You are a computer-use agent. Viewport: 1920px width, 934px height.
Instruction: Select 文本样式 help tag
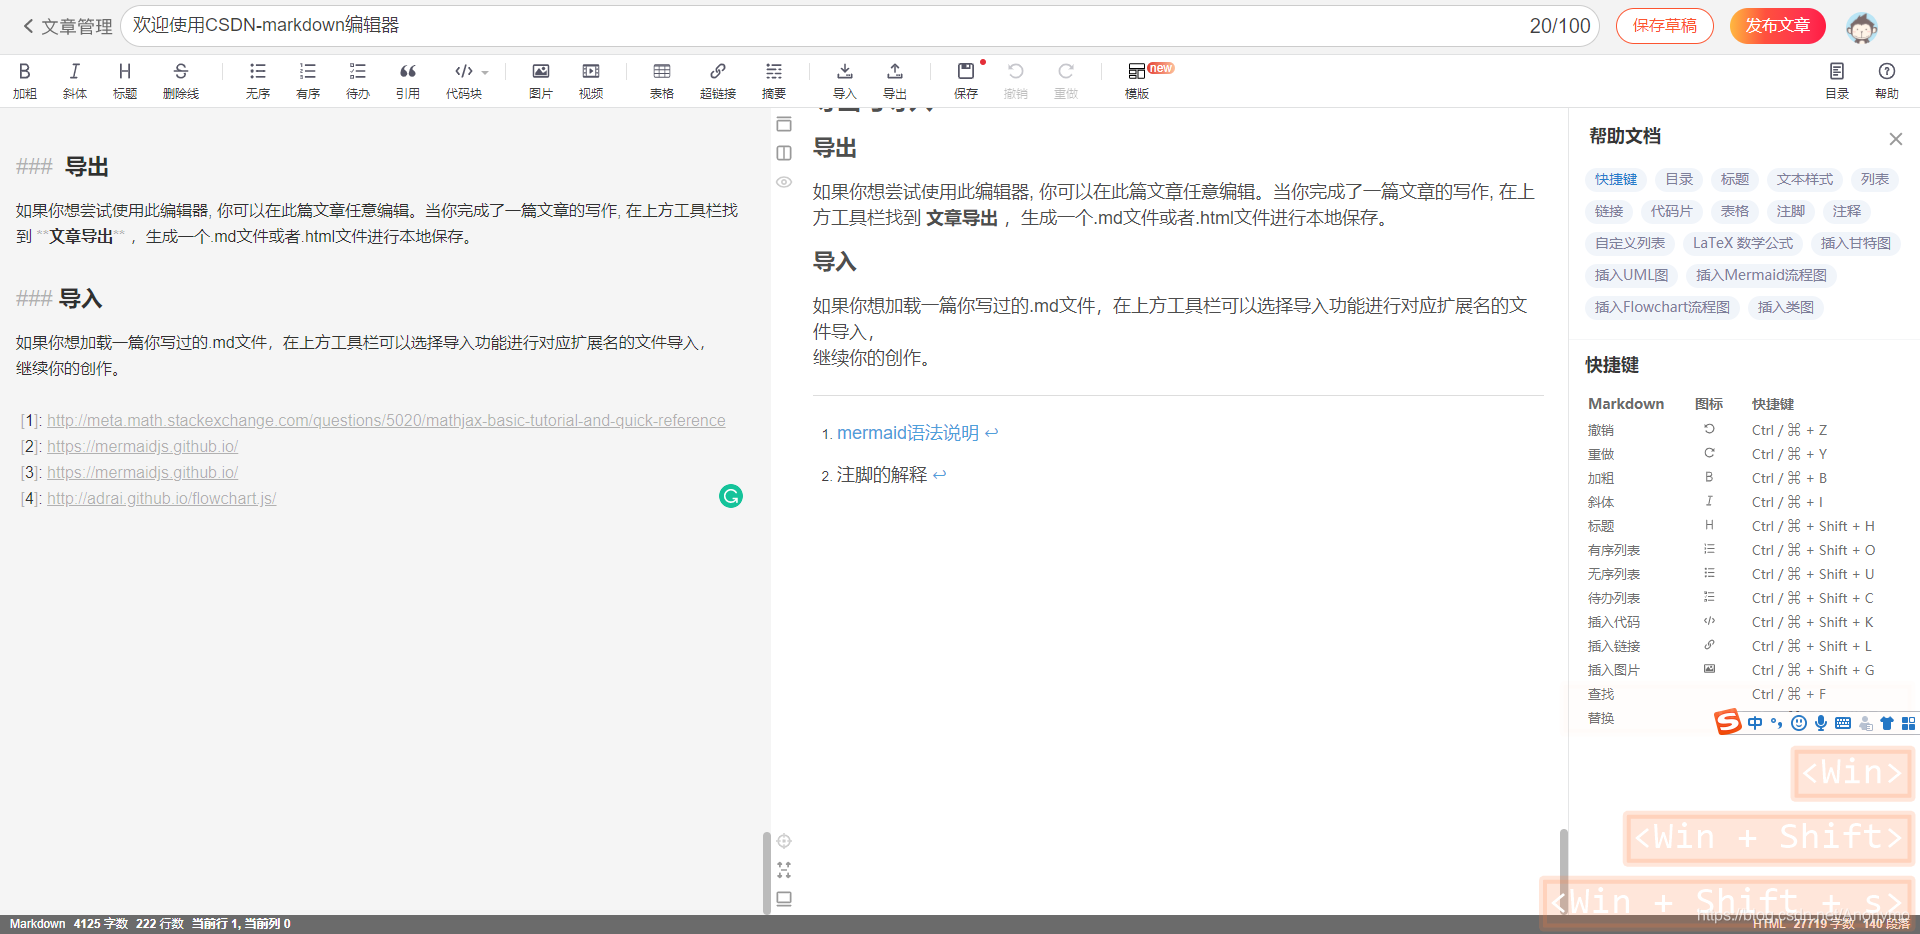pos(1805,179)
